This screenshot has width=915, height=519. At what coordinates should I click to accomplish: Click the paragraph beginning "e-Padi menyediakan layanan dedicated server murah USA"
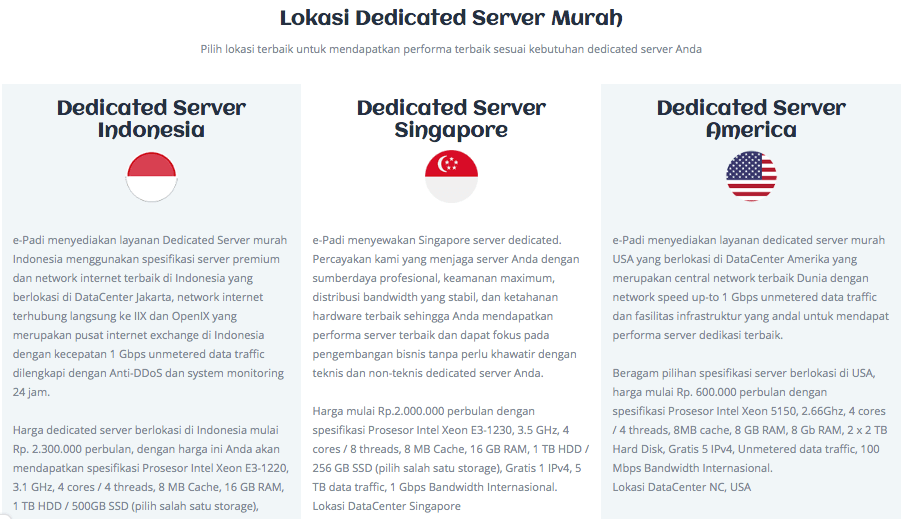[750, 287]
